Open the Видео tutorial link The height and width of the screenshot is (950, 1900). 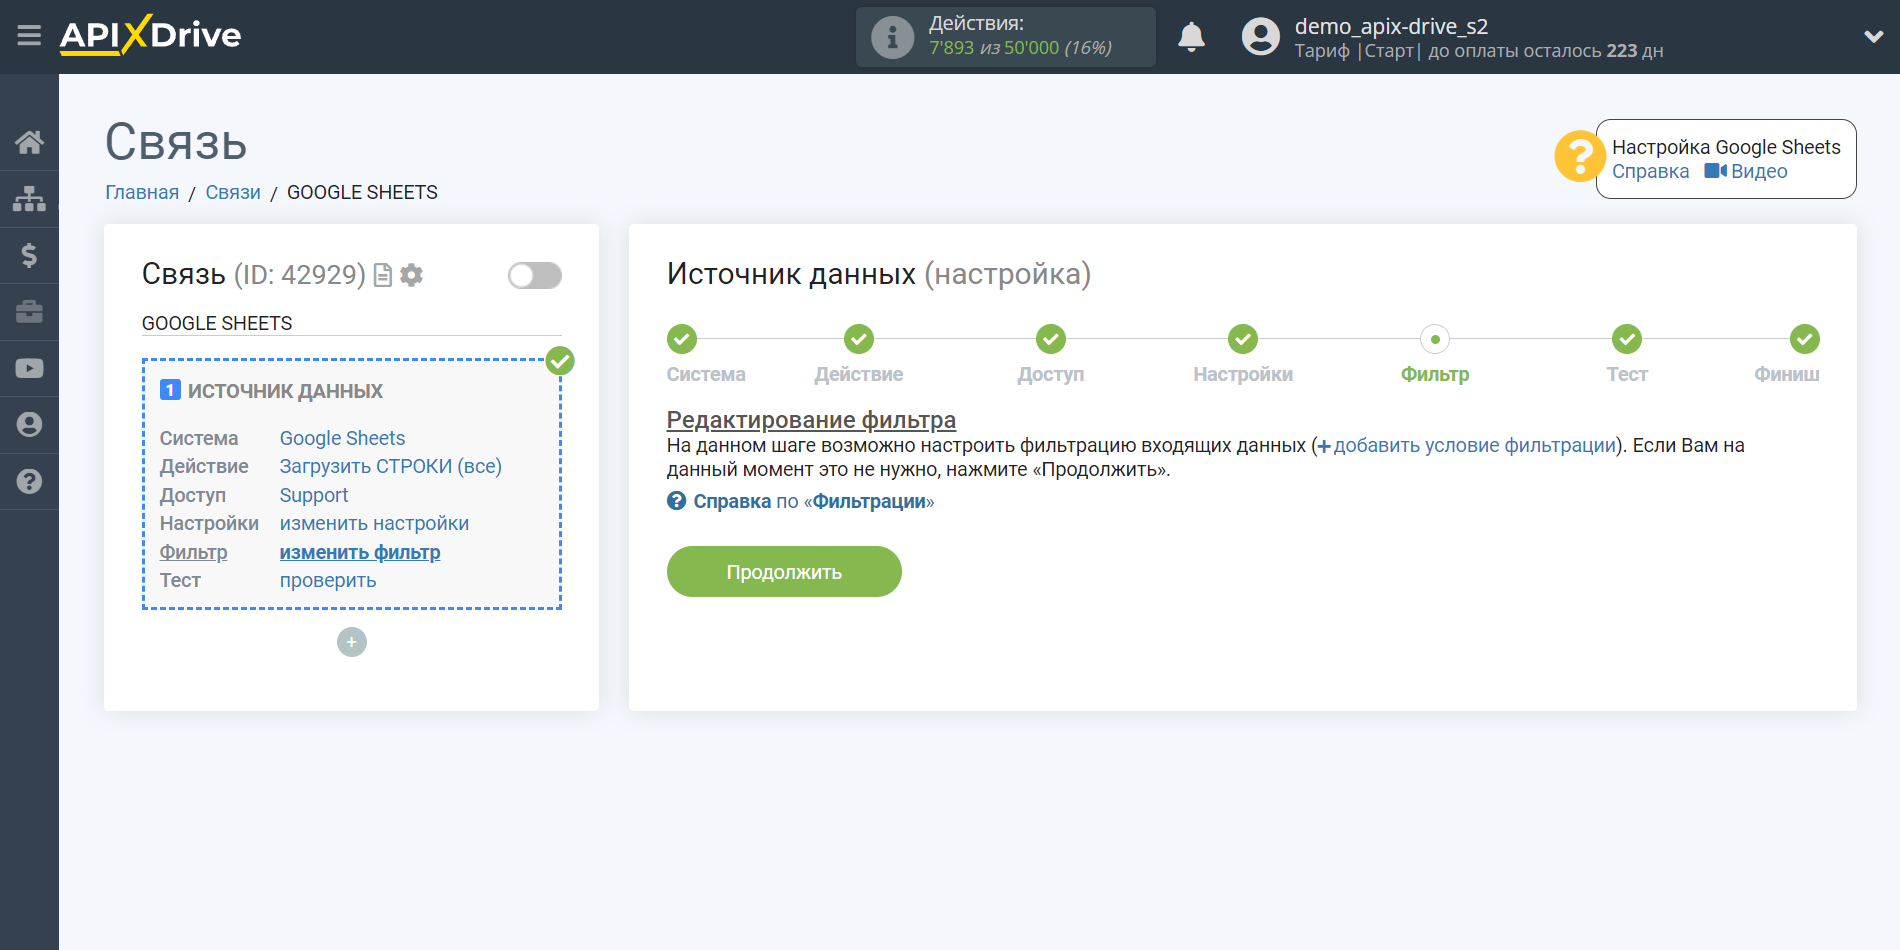[1746, 171]
